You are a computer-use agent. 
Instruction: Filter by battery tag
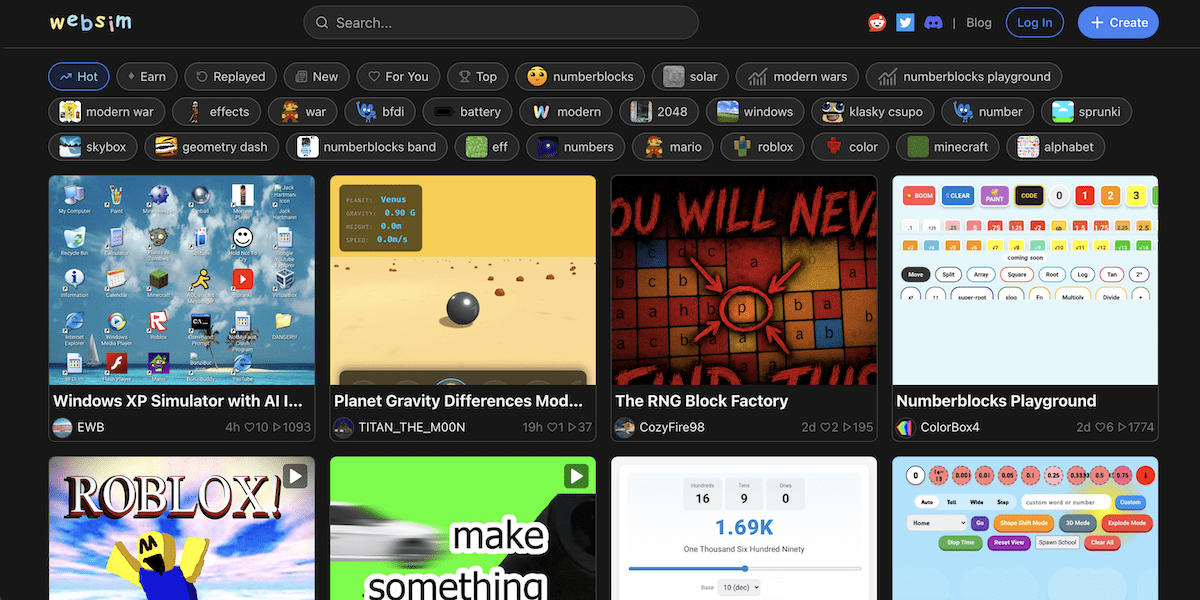tap(467, 111)
